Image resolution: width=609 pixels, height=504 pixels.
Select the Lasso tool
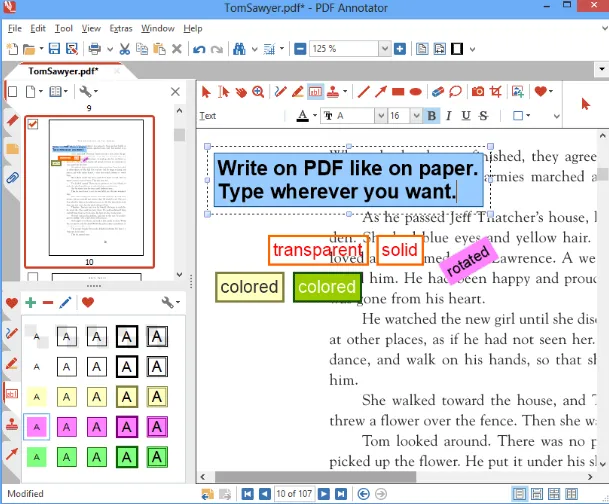click(x=455, y=92)
